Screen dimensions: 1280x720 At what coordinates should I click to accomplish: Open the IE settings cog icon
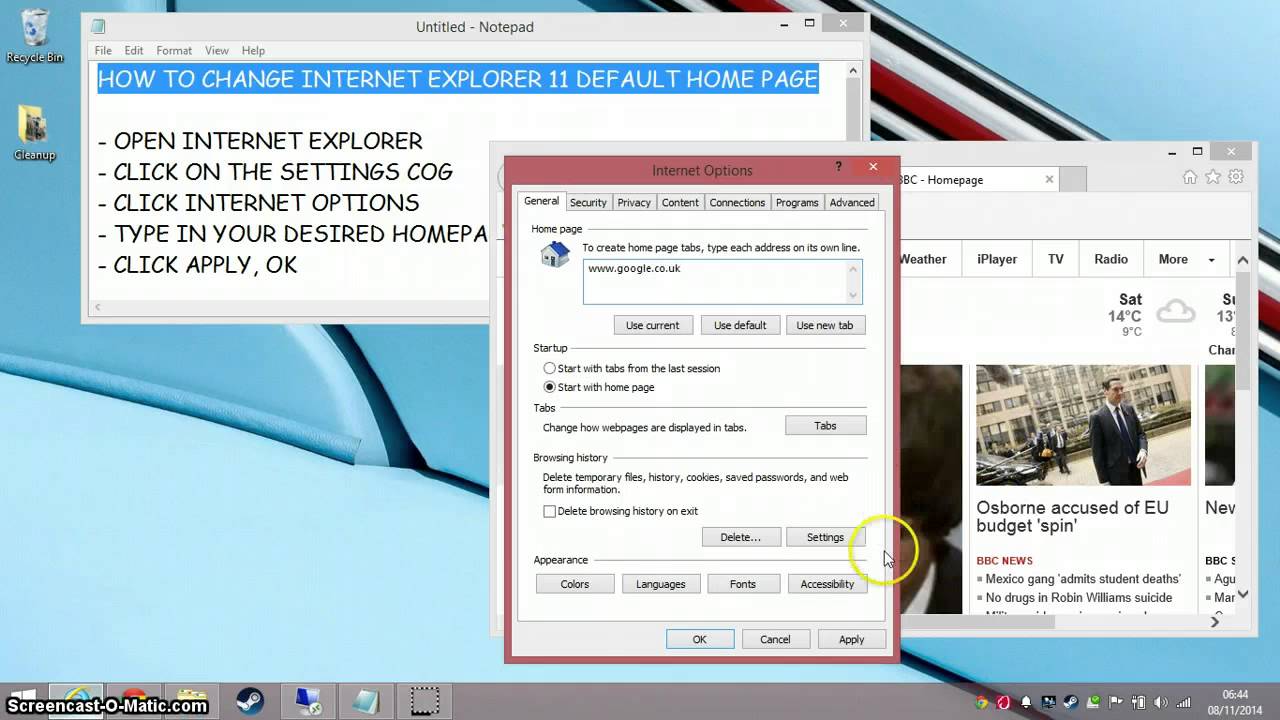[x=1236, y=177]
